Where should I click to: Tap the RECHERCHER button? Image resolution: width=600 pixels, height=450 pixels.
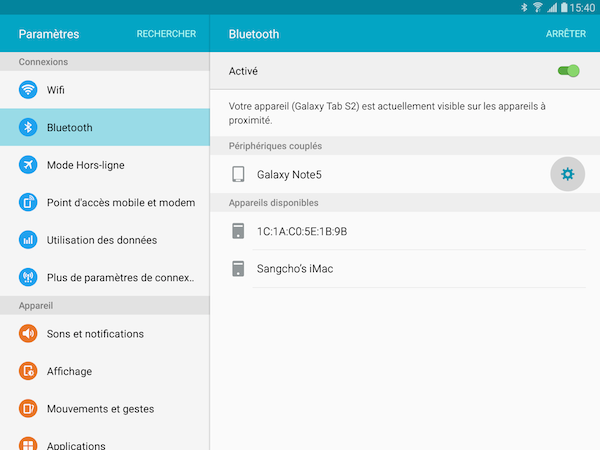pos(166,34)
